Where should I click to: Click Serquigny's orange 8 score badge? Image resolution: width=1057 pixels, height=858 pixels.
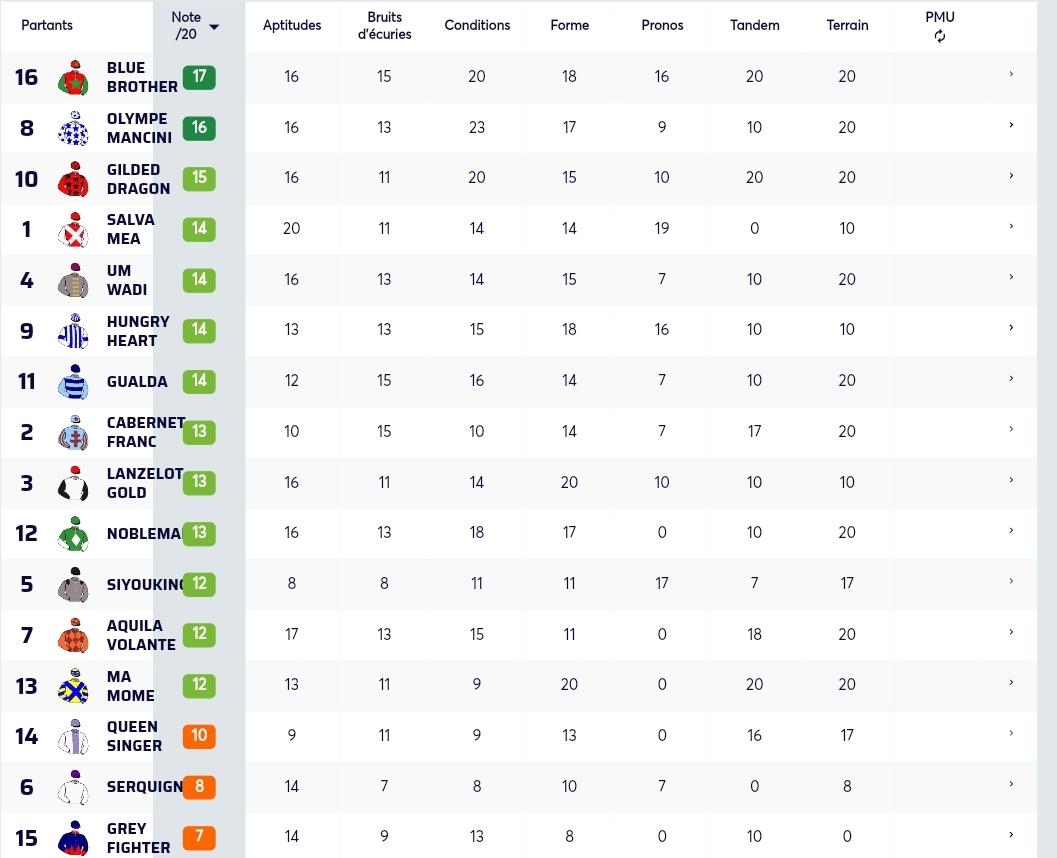click(199, 787)
